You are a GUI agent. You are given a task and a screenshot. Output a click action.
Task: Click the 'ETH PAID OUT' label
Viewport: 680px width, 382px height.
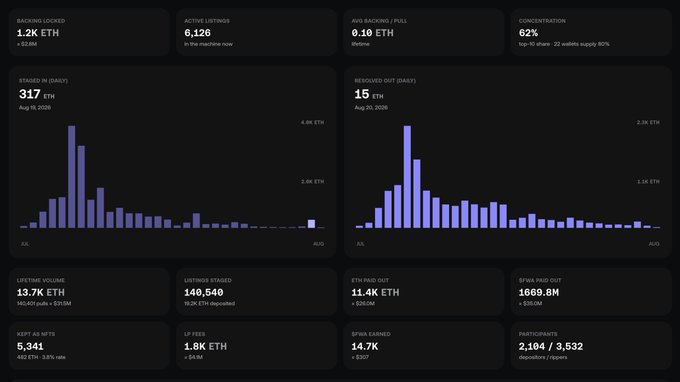coord(370,281)
